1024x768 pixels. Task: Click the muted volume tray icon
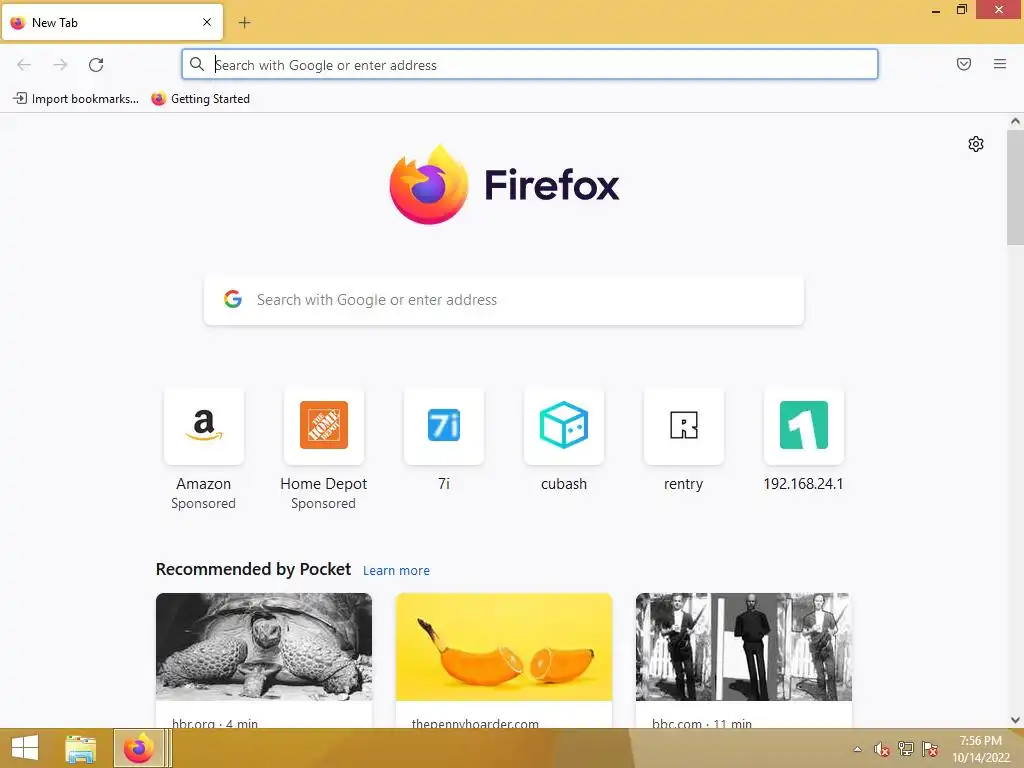(x=882, y=749)
